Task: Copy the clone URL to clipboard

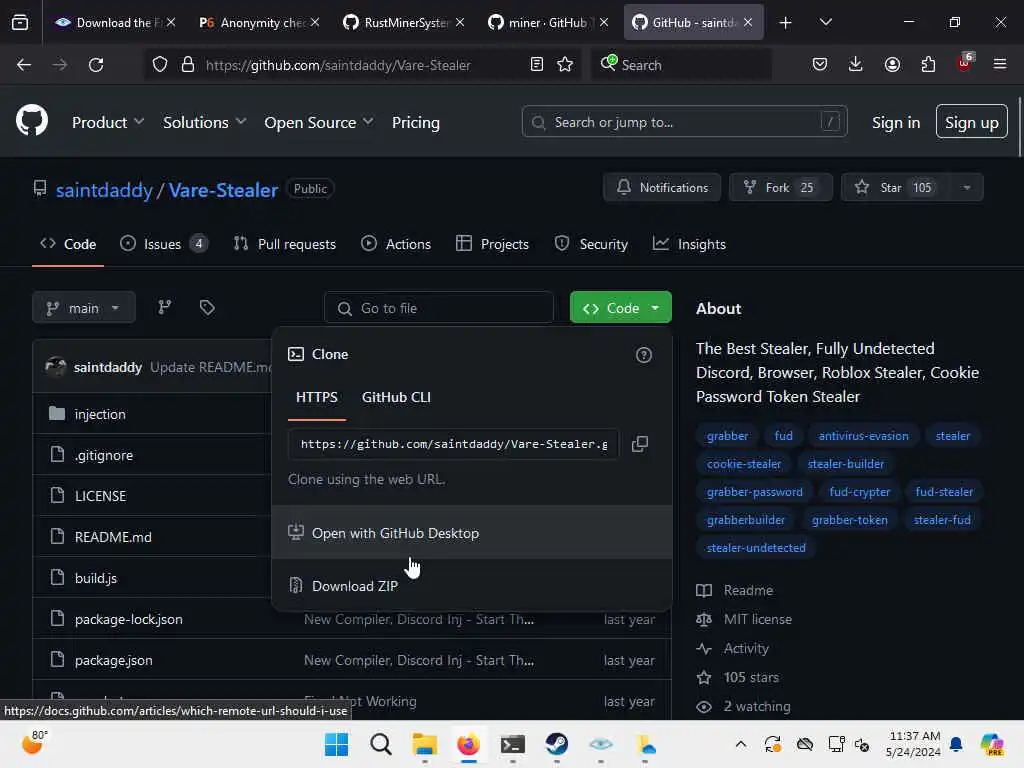Action: coord(640,444)
